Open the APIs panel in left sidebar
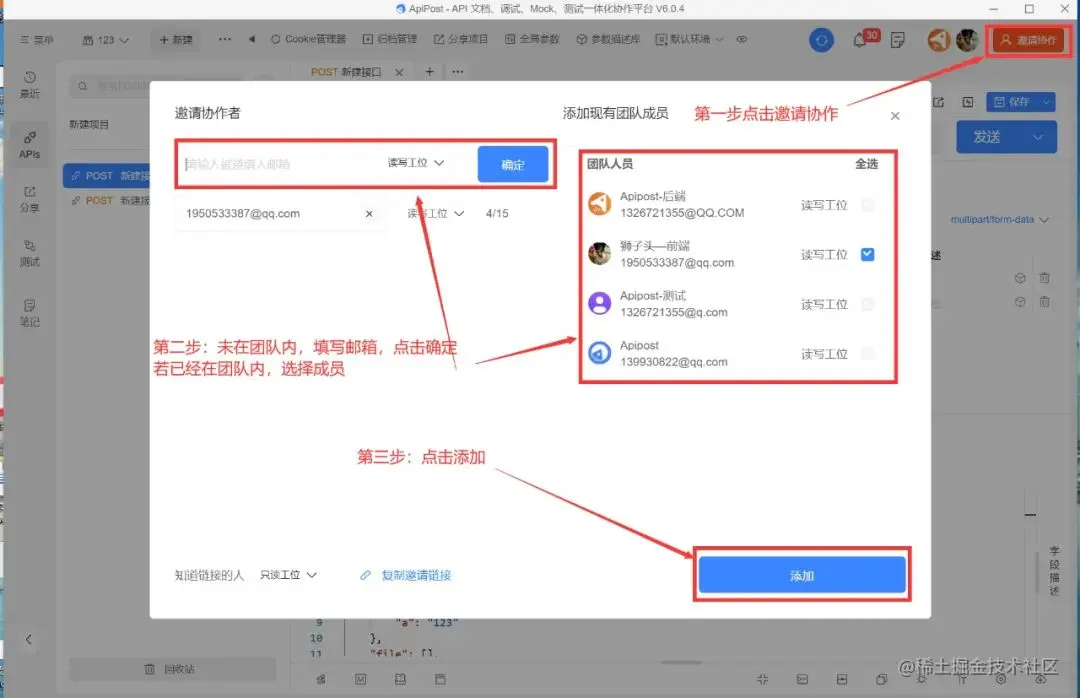The width and height of the screenshot is (1080, 698). coord(28,143)
